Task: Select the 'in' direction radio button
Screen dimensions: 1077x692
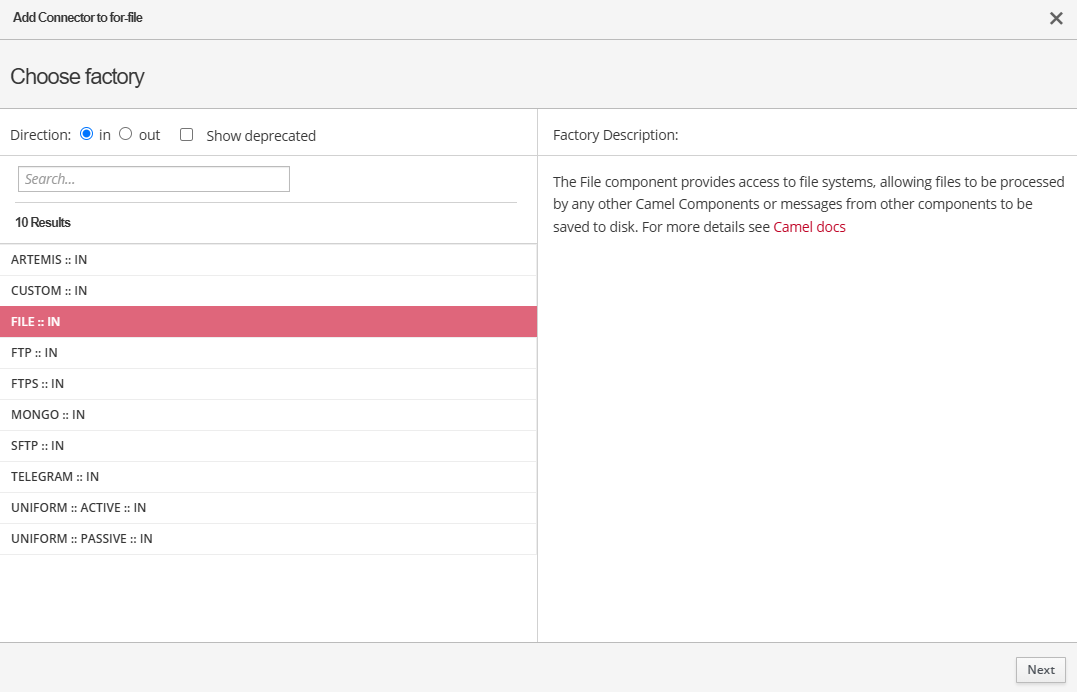Action: [x=87, y=134]
